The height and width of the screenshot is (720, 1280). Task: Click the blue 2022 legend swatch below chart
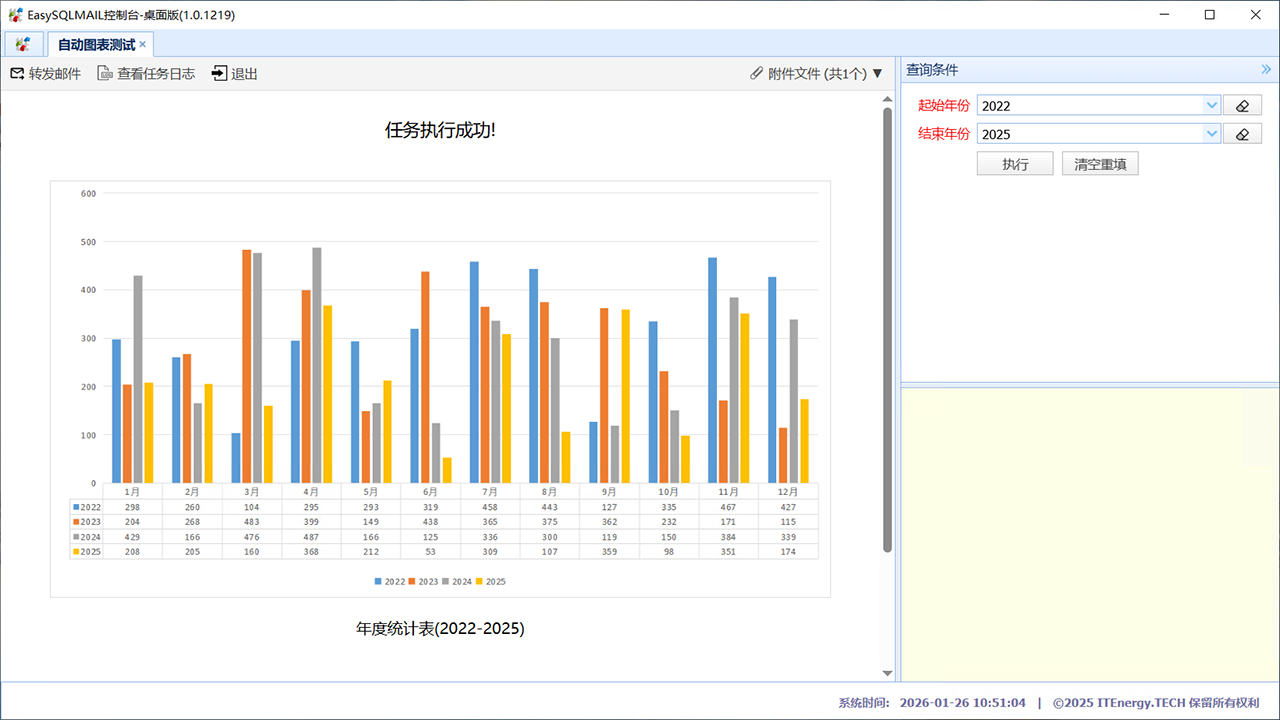pos(378,581)
